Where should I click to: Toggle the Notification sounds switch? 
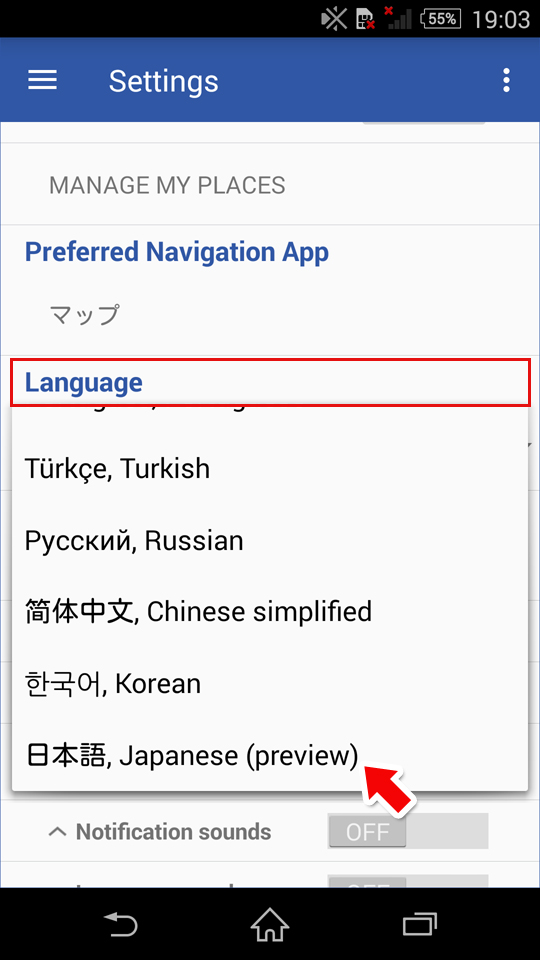[x=408, y=831]
